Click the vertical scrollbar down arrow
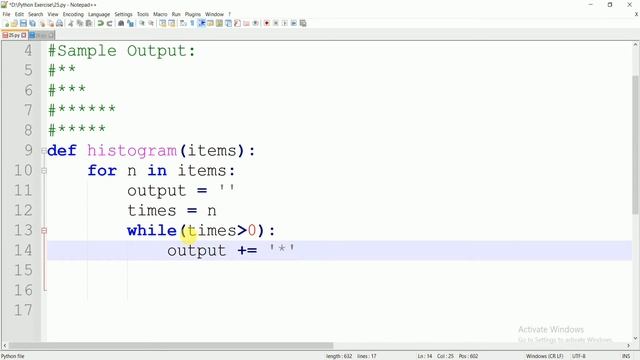The height and width of the screenshot is (360, 640). (x=636, y=338)
